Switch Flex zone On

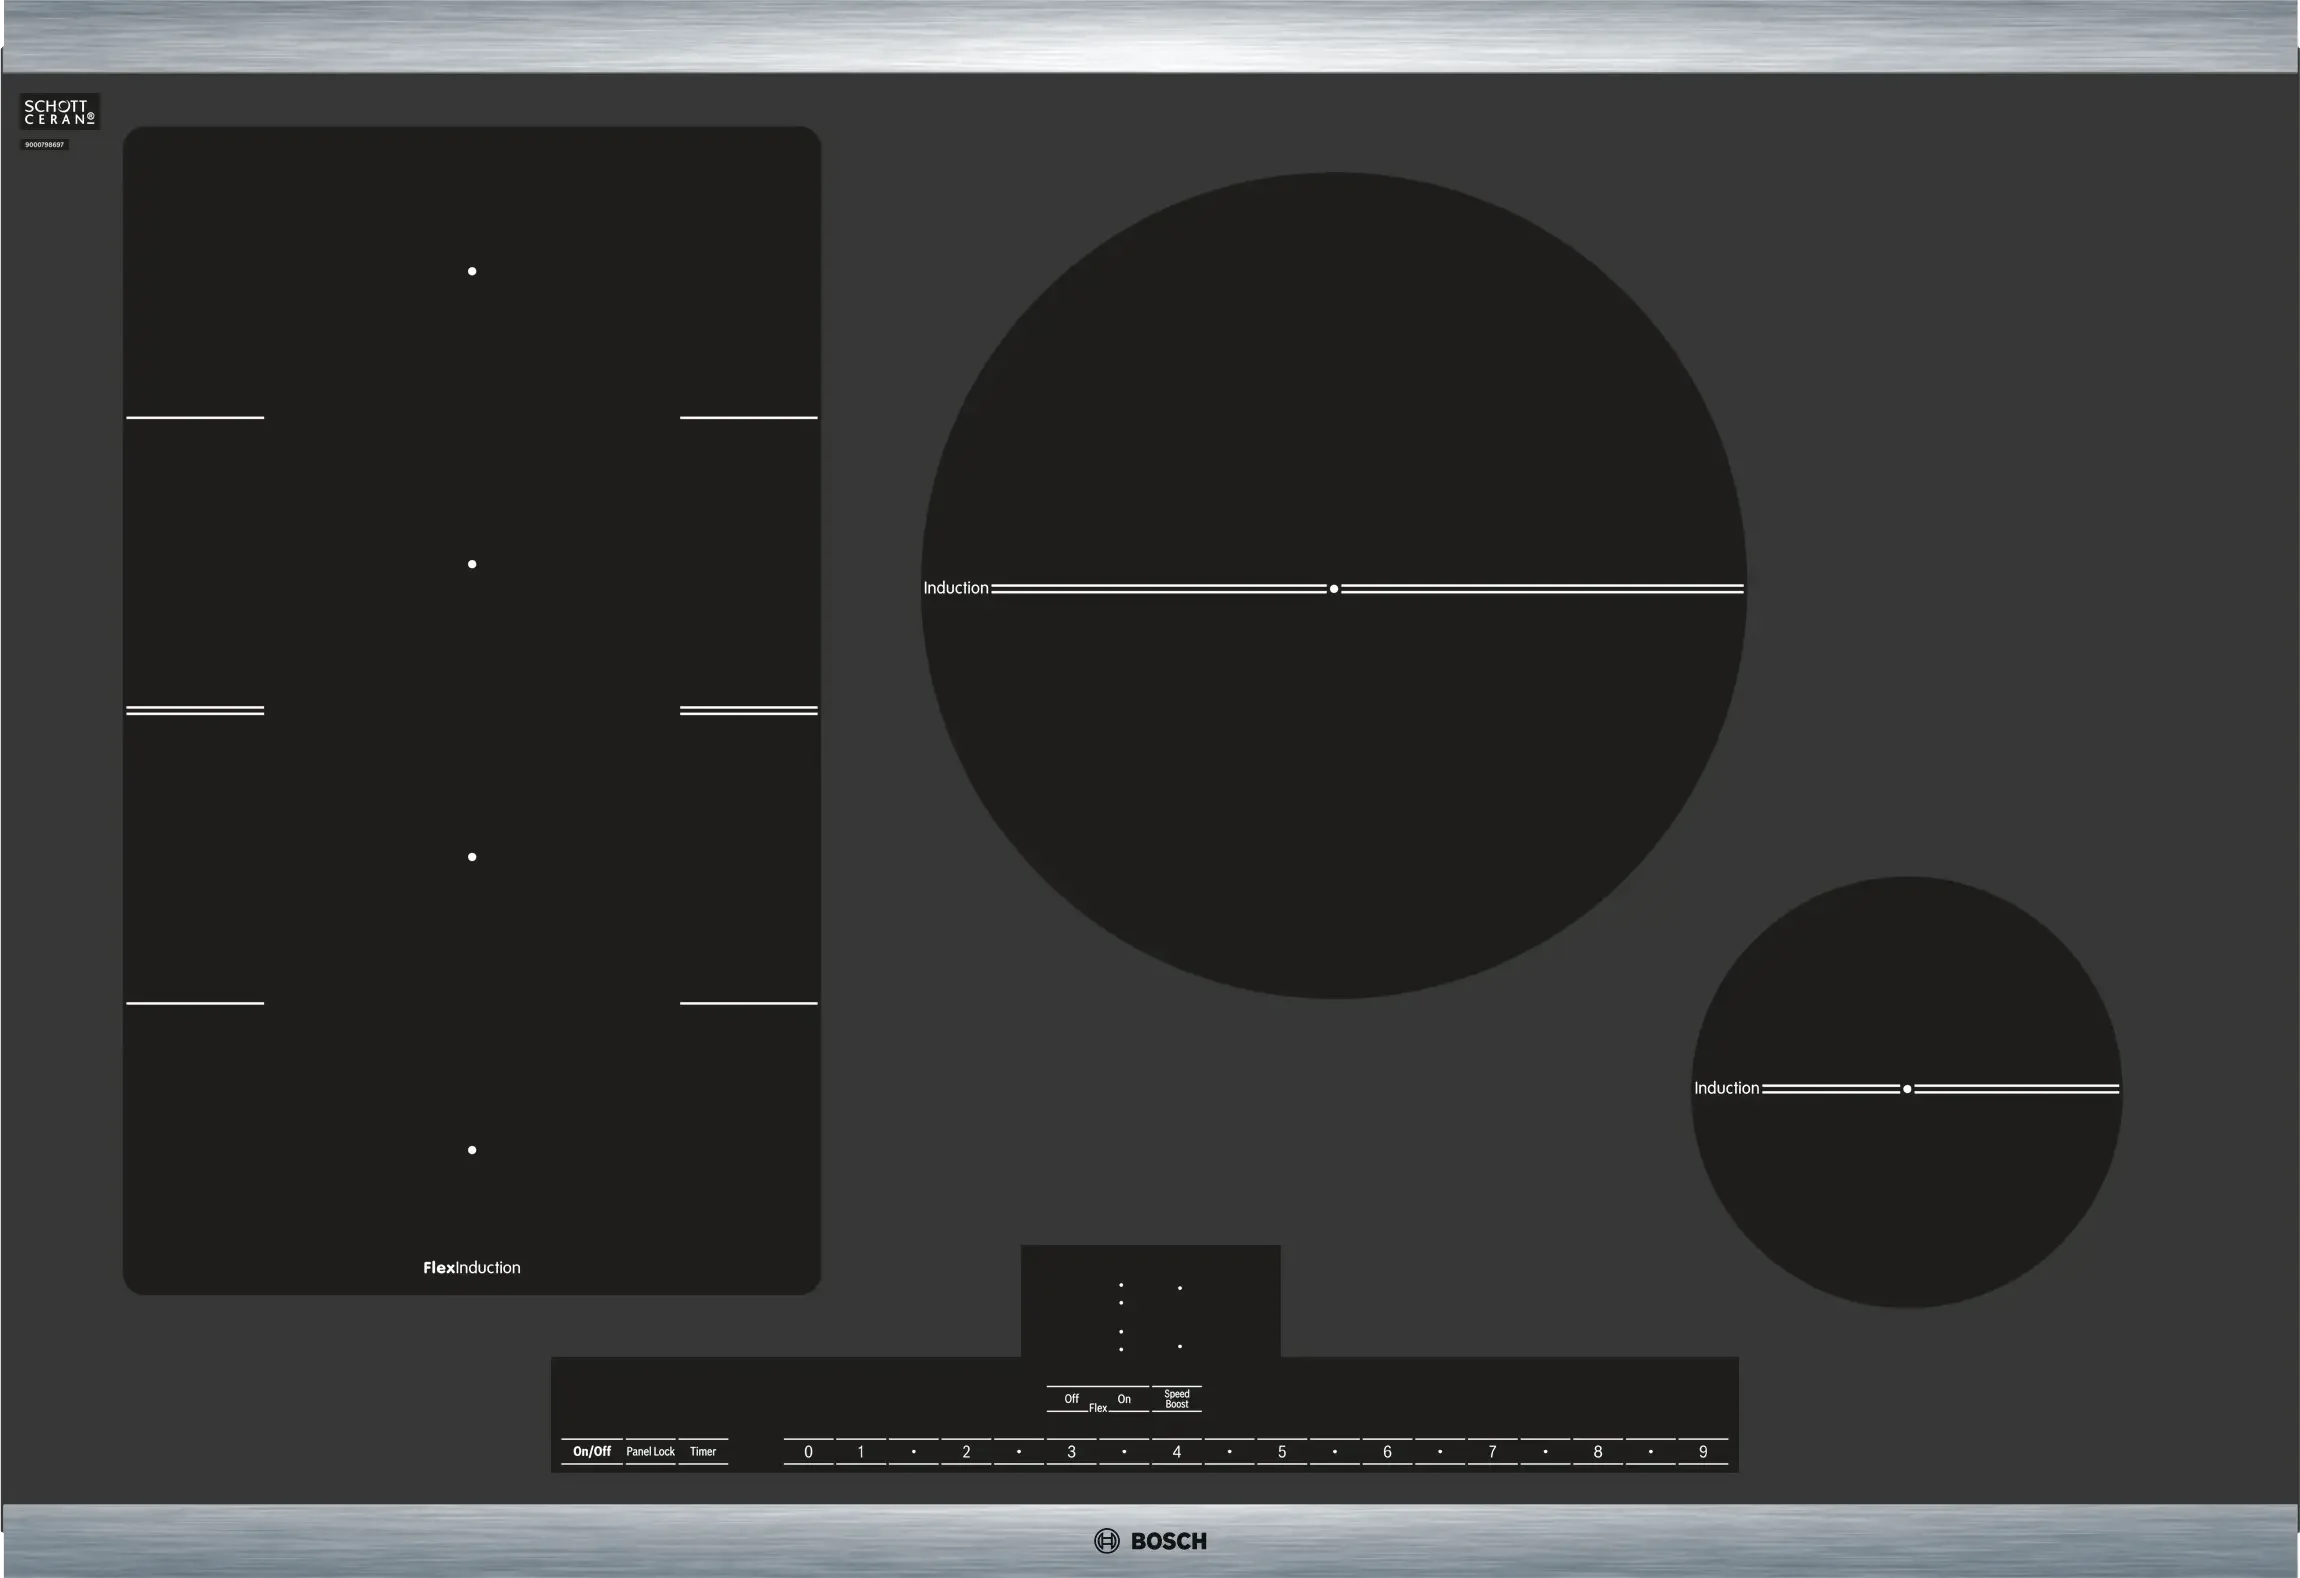(x=1124, y=1398)
